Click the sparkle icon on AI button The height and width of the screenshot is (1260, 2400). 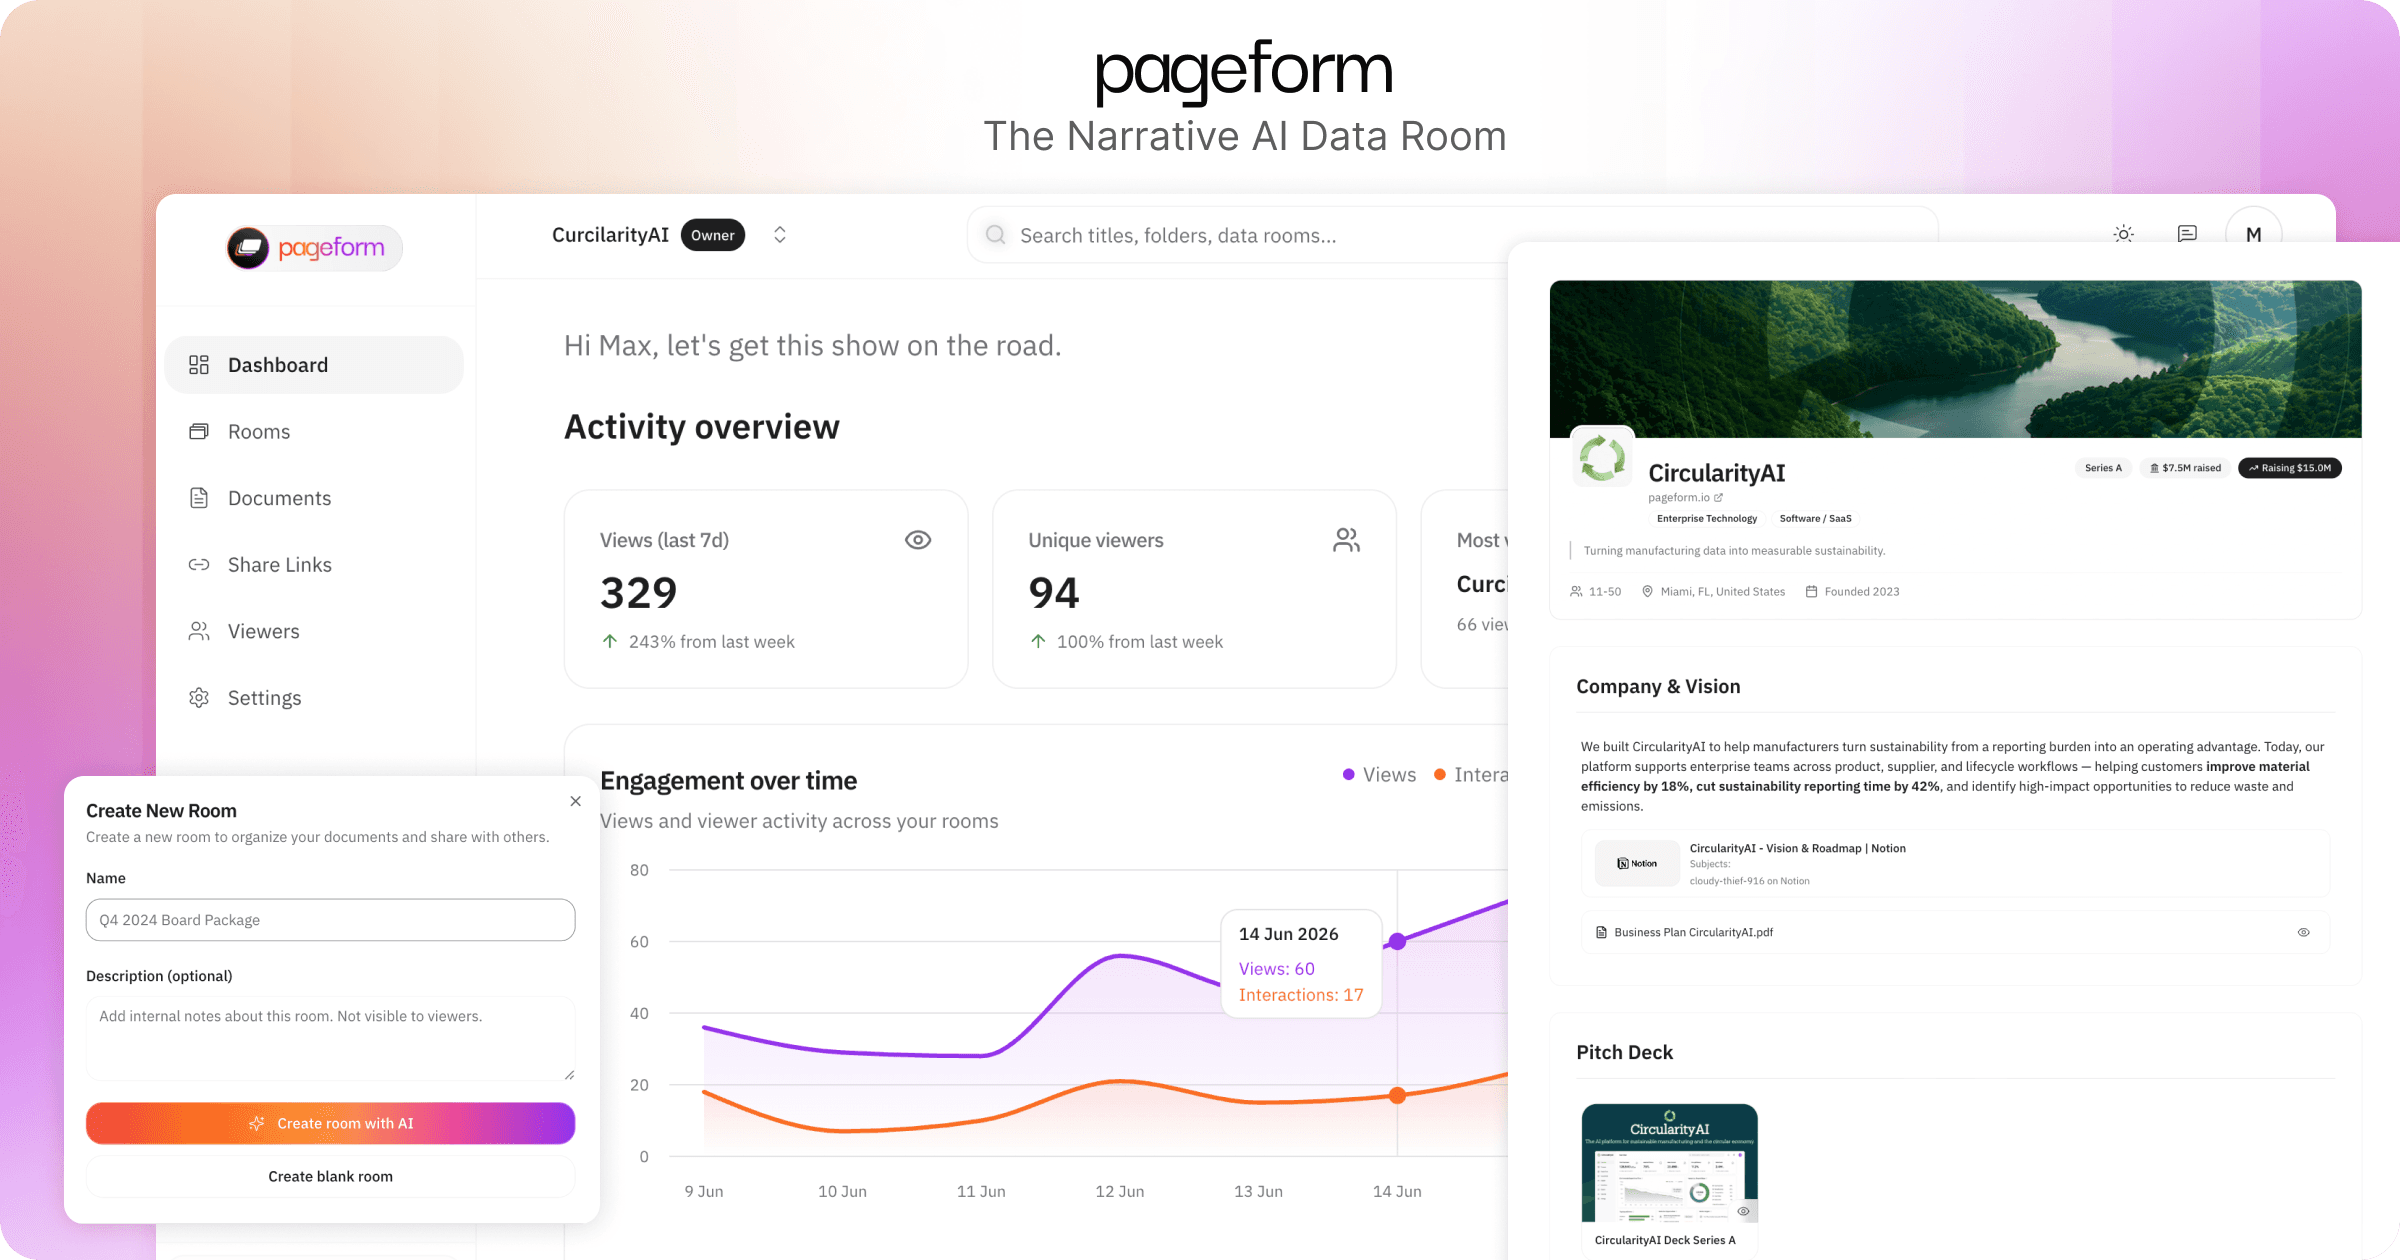coord(257,1123)
